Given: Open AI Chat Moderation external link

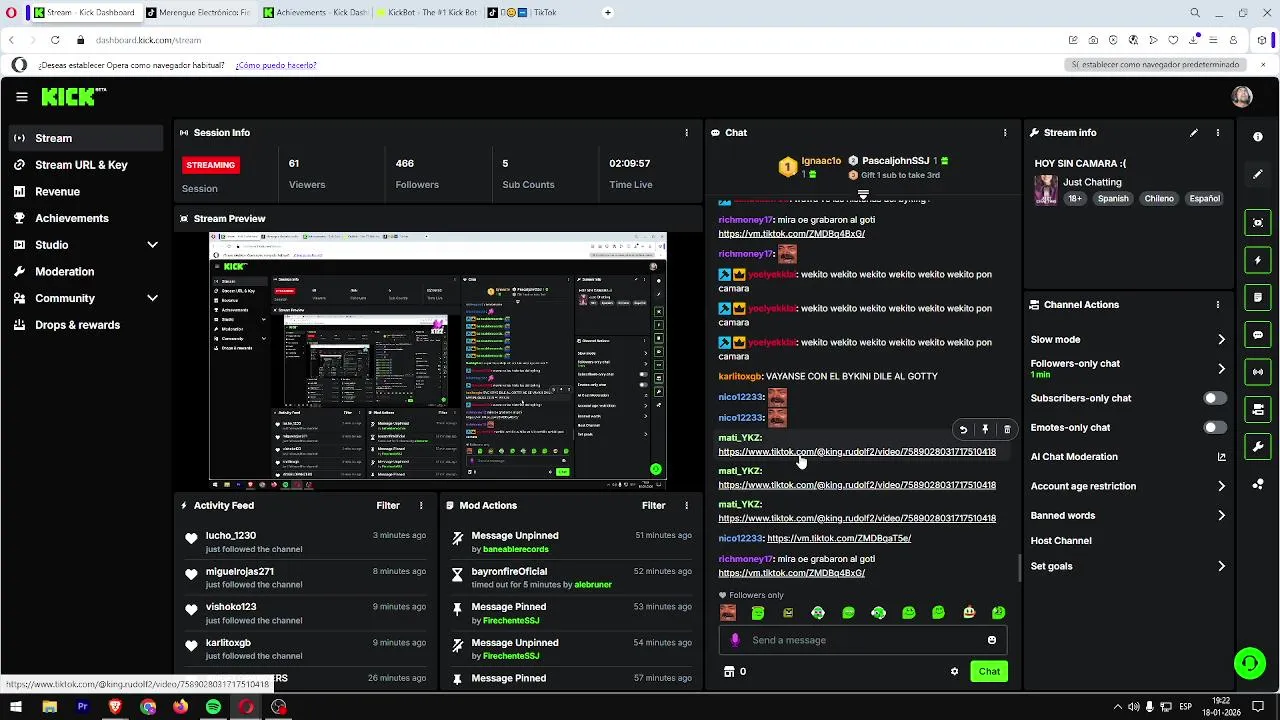Looking at the screenshot, I should coord(1221,457).
